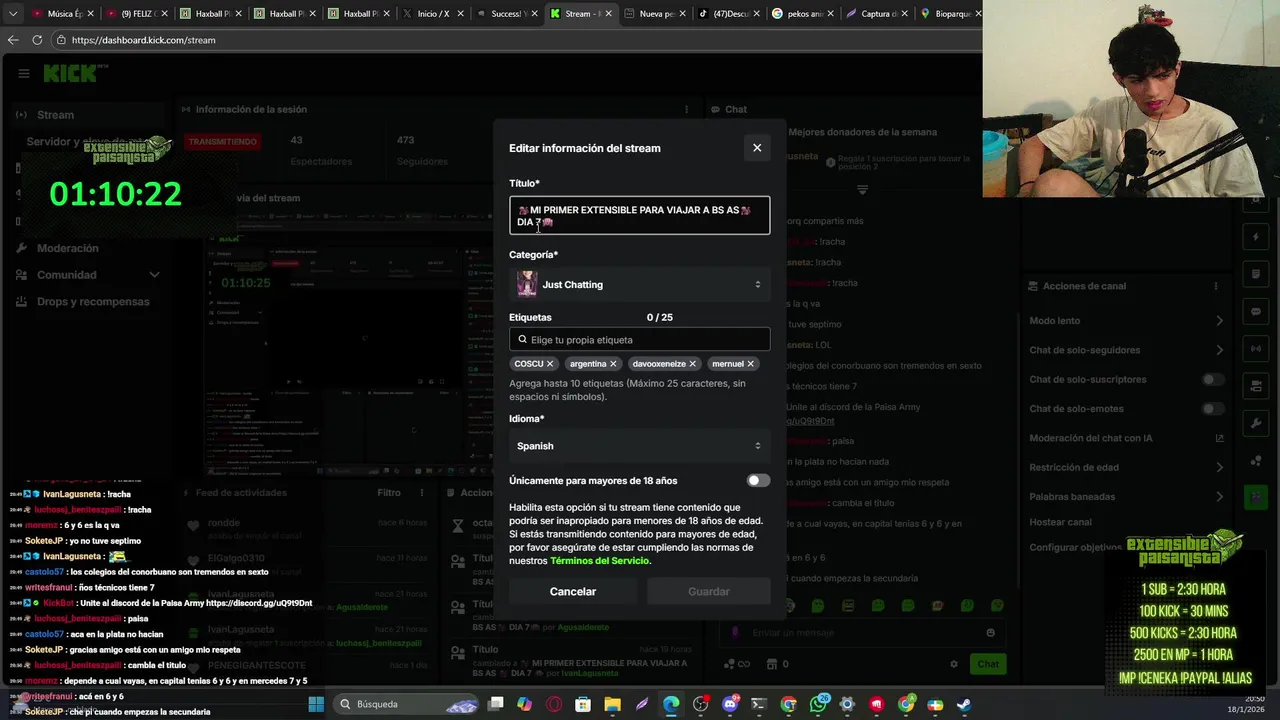This screenshot has width=1280, height=720.
Task: Open Acciones de canal options menu
Action: tap(1216, 286)
